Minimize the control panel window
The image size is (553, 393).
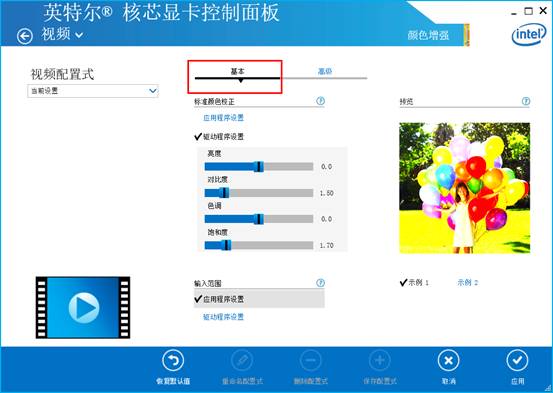(x=514, y=13)
